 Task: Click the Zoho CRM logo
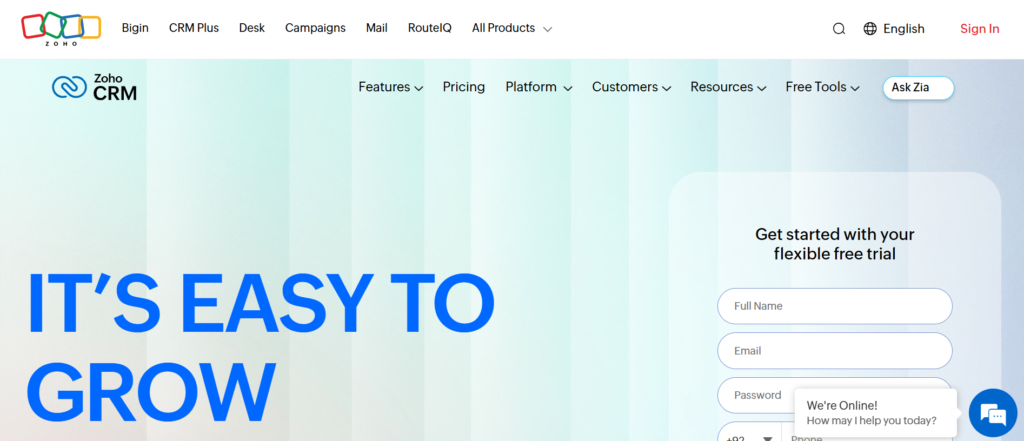pos(95,88)
